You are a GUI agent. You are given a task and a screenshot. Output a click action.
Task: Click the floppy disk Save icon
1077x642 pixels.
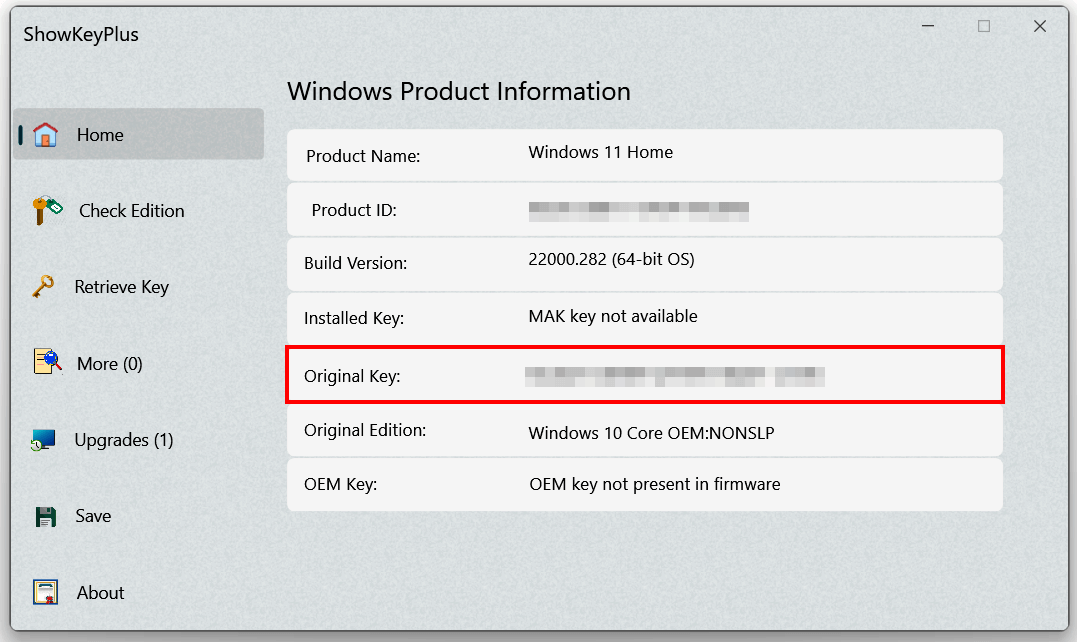pyautogui.click(x=44, y=516)
